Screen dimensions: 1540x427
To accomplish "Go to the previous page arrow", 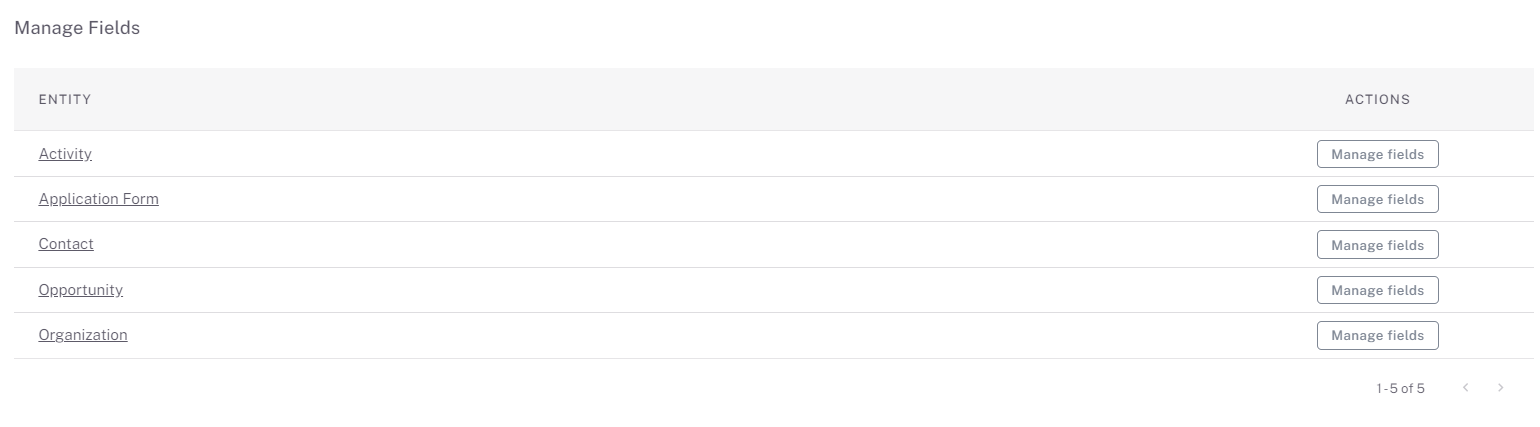I will pos(1465,388).
